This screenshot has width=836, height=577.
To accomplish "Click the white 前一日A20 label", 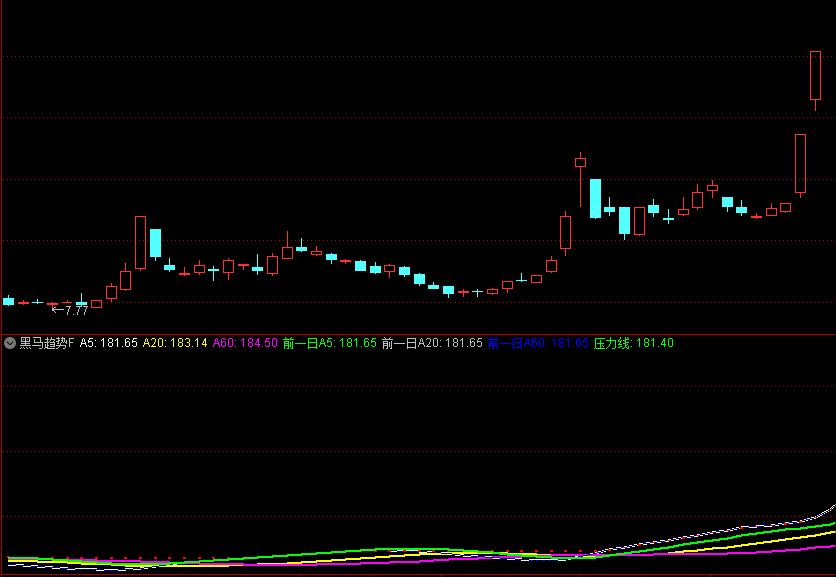I will click(x=432, y=343).
